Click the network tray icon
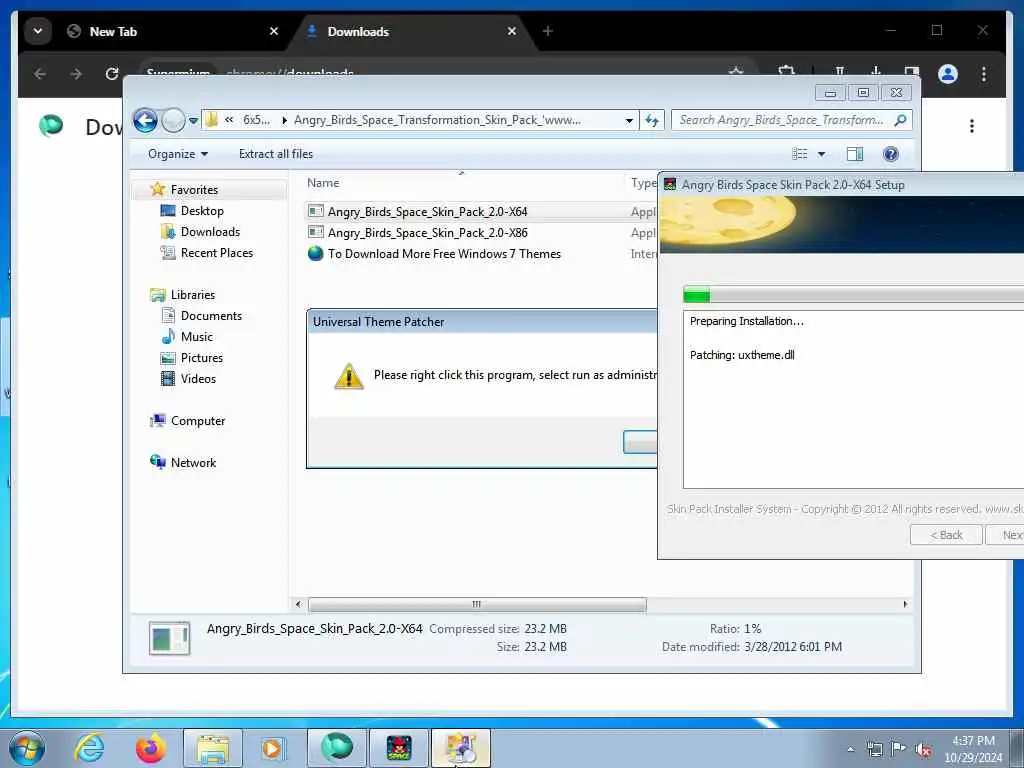Image resolution: width=1024 pixels, height=768 pixels. 874,749
